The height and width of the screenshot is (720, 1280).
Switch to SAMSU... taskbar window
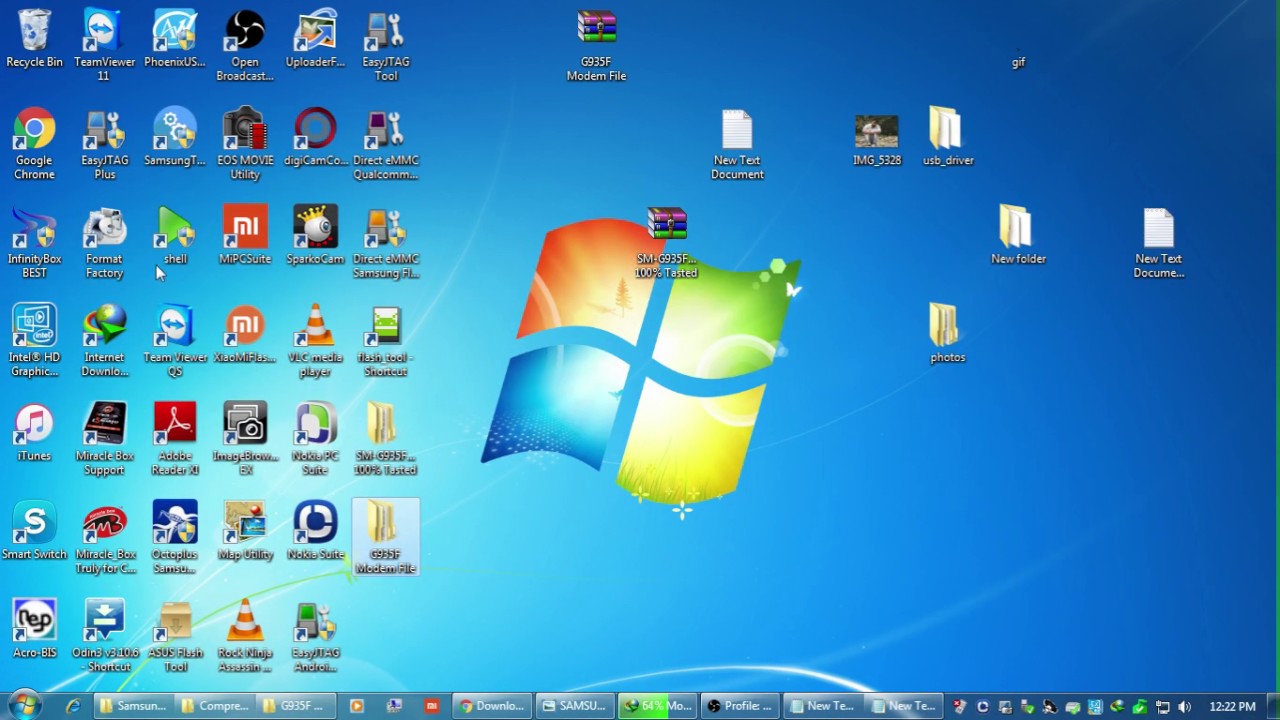click(x=574, y=706)
